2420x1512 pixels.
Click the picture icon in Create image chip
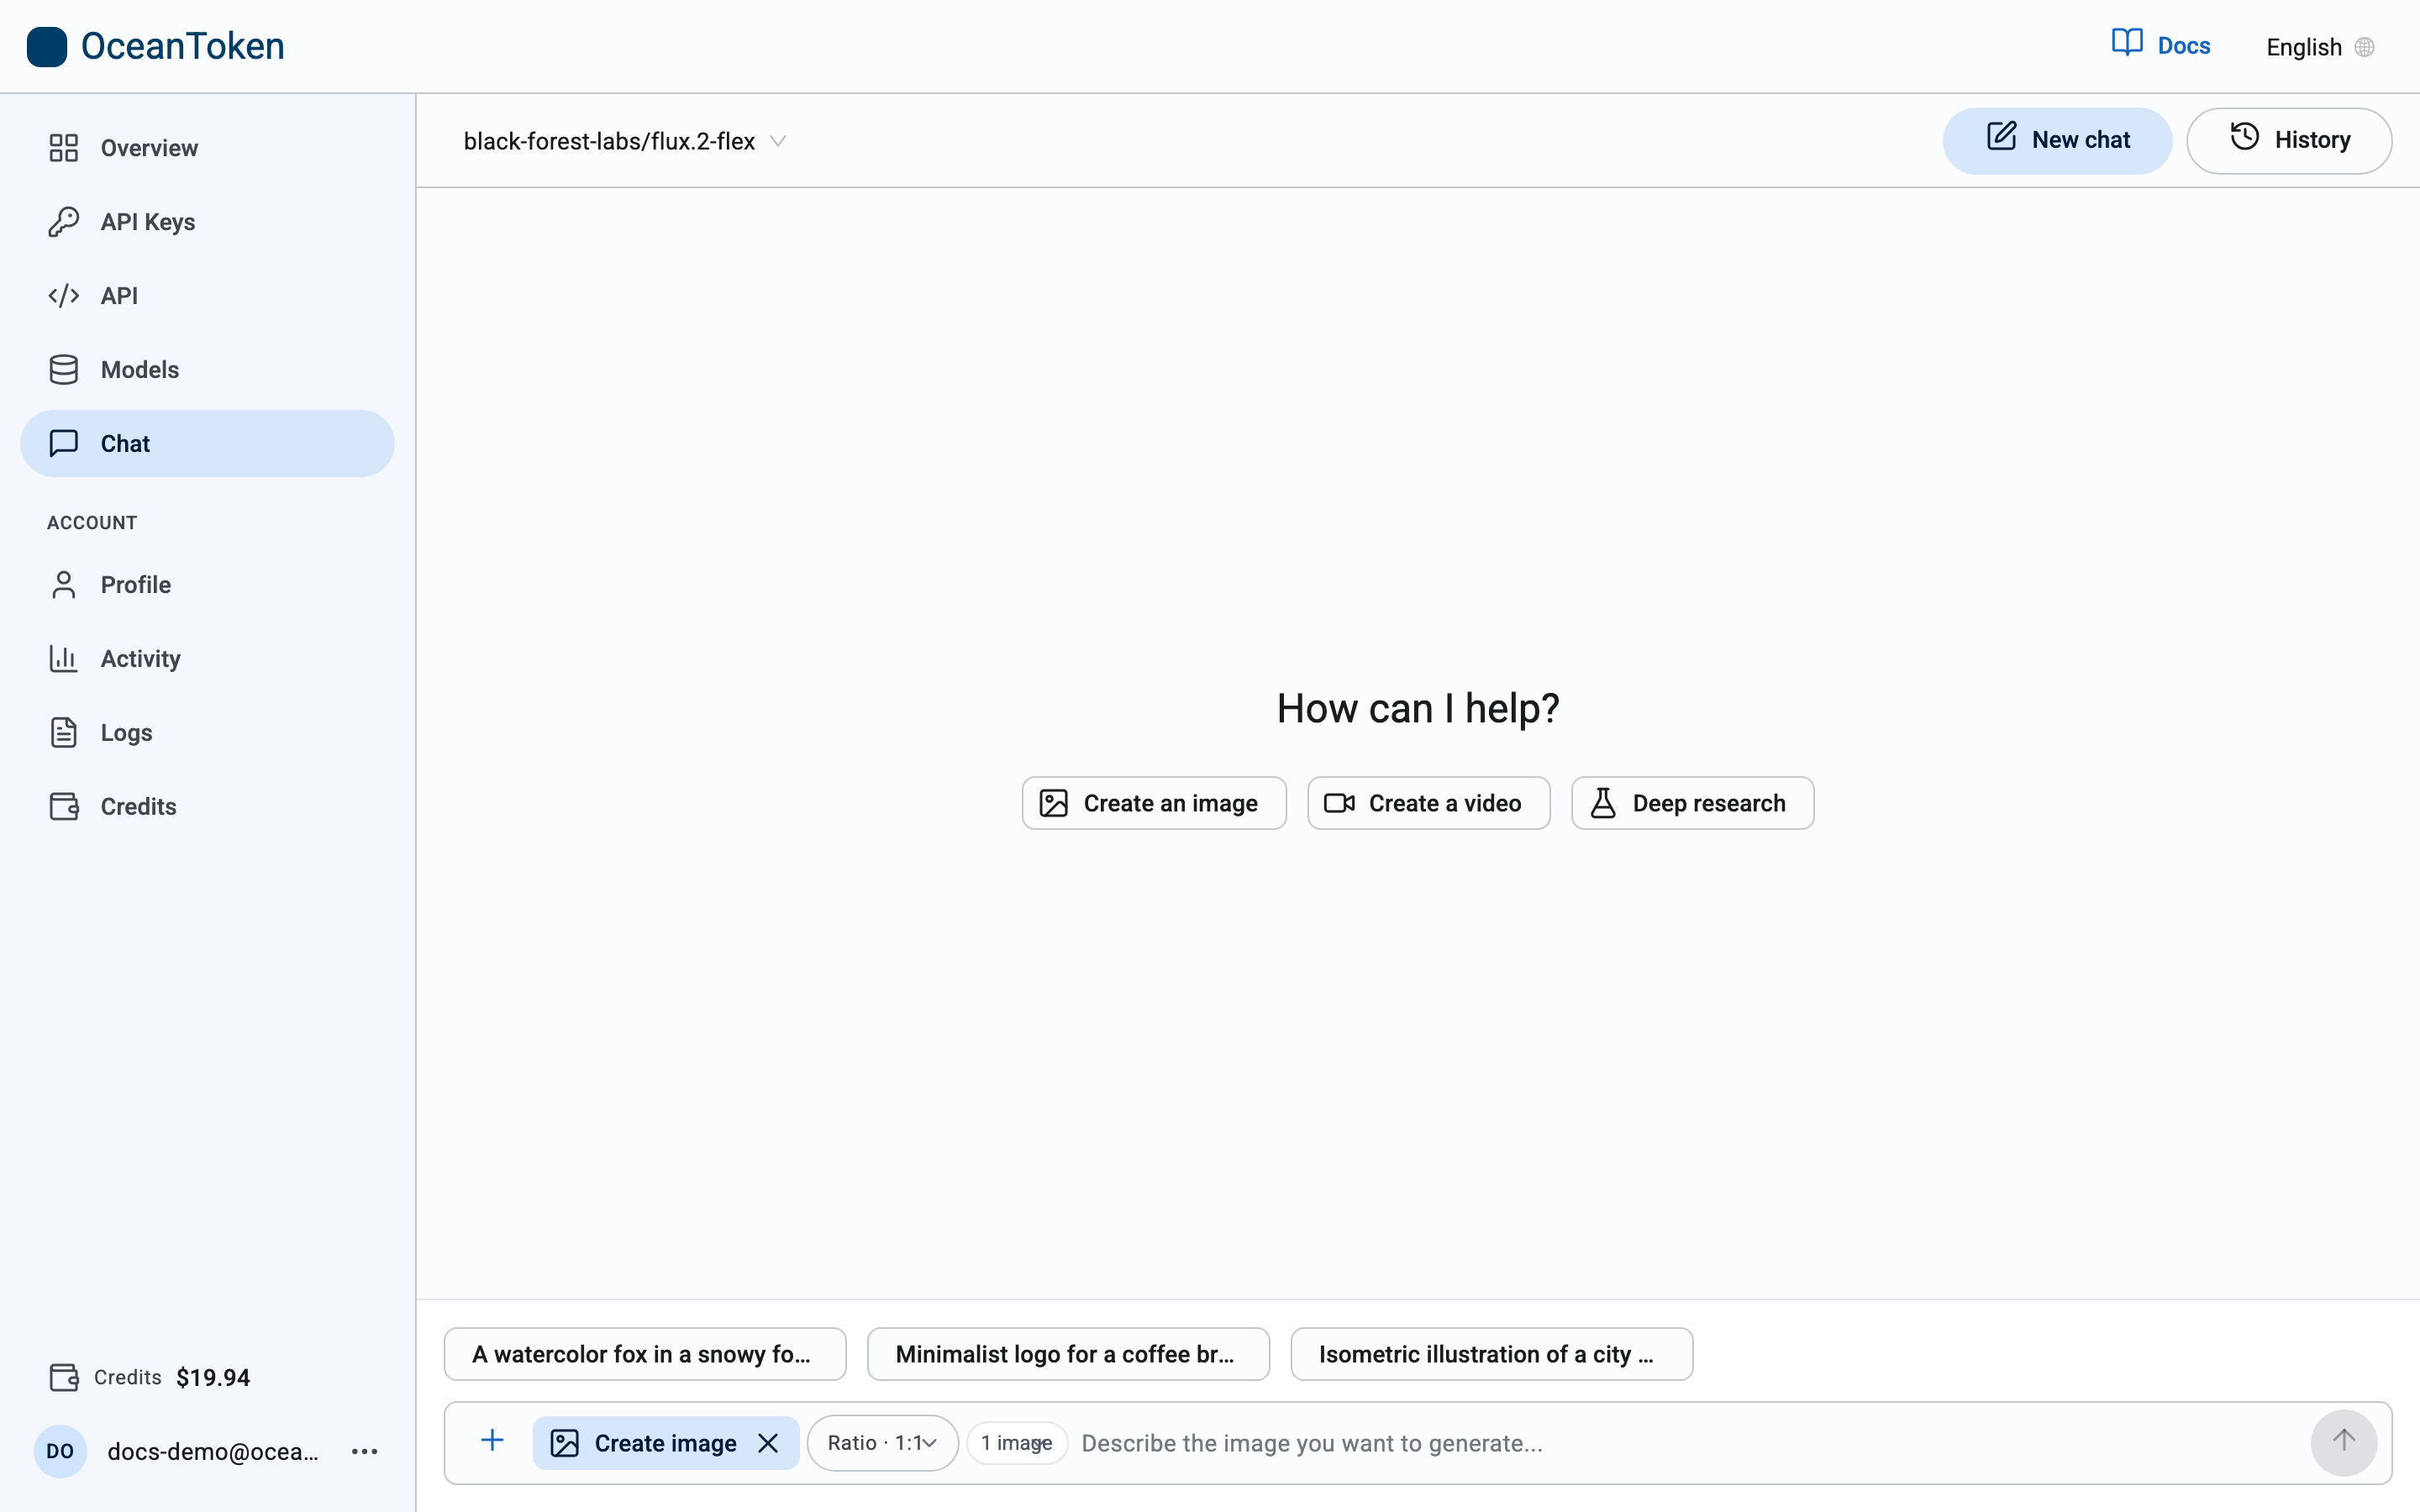(565, 1443)
